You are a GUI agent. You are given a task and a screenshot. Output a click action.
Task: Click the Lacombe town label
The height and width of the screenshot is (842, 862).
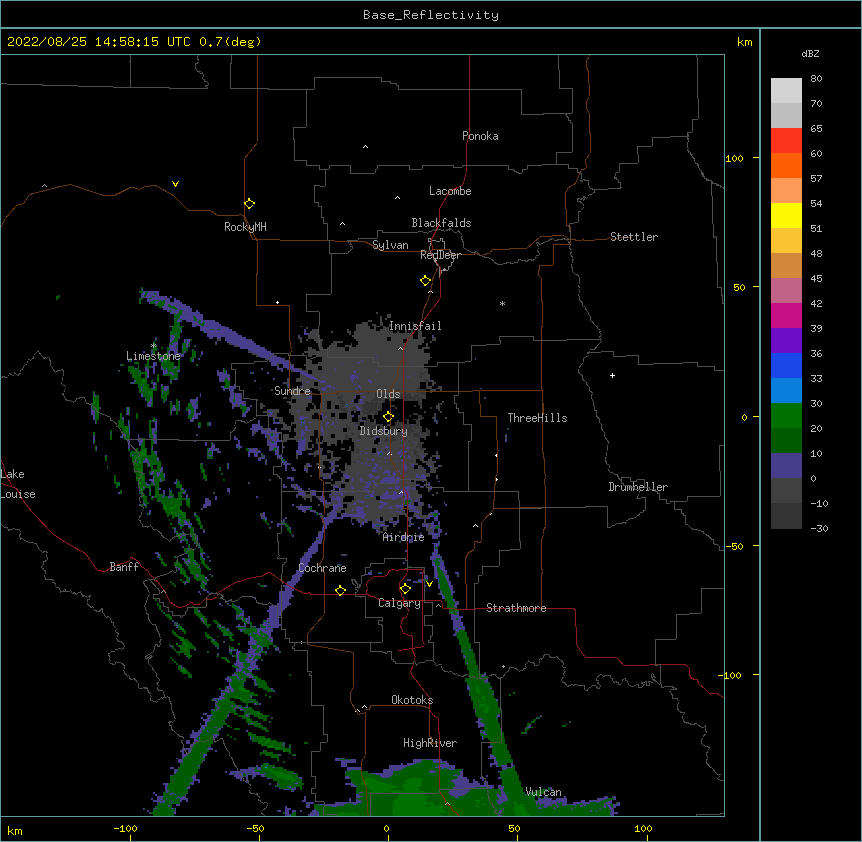(450, 191)
